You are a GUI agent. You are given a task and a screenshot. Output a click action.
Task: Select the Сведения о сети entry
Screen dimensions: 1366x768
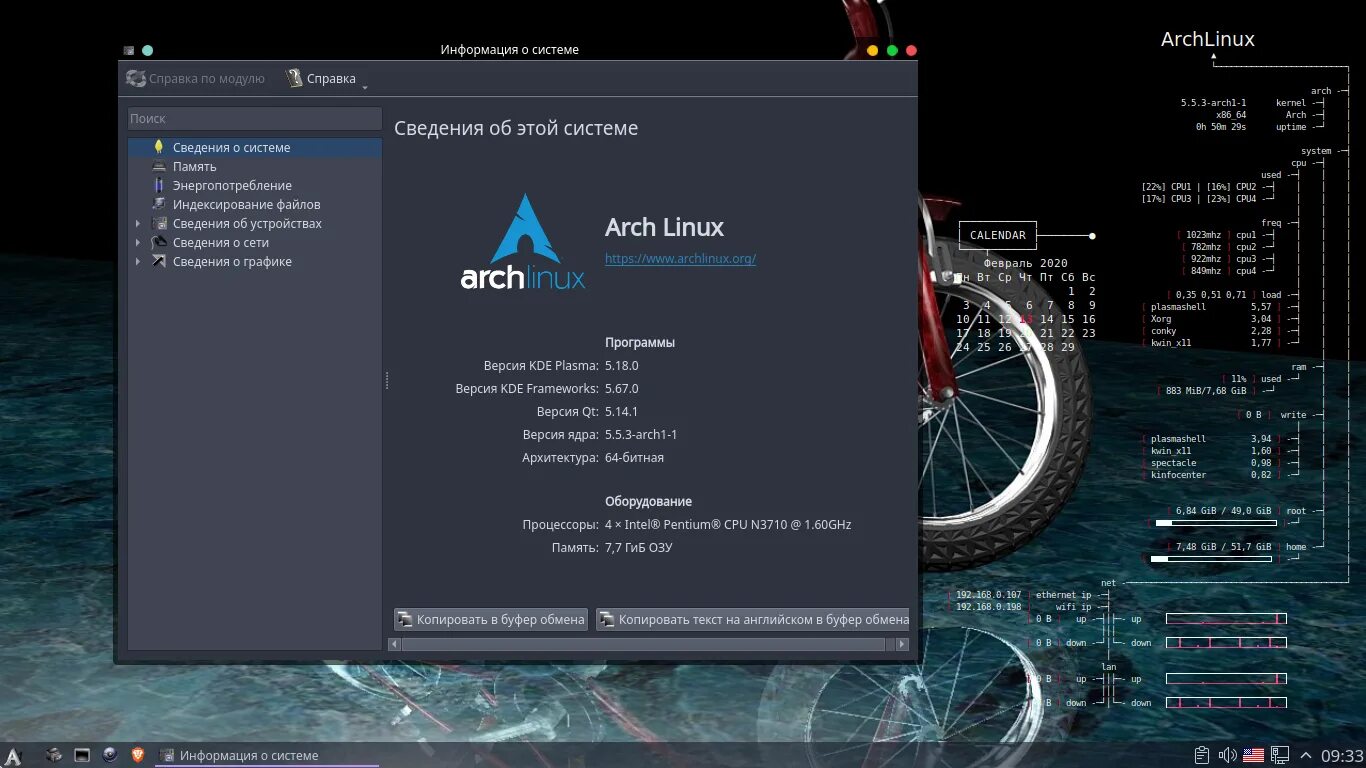click(255, 243)
